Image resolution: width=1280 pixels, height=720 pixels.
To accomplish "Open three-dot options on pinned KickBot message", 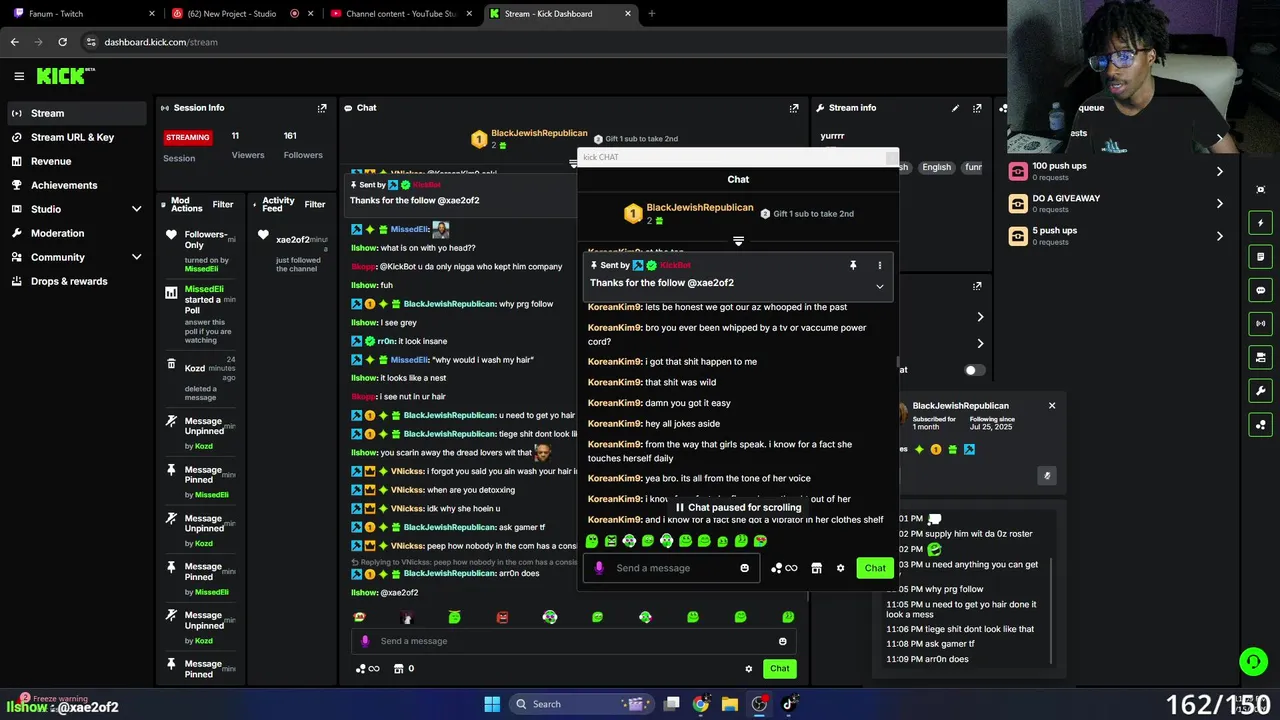I will [x=880, y=265].
